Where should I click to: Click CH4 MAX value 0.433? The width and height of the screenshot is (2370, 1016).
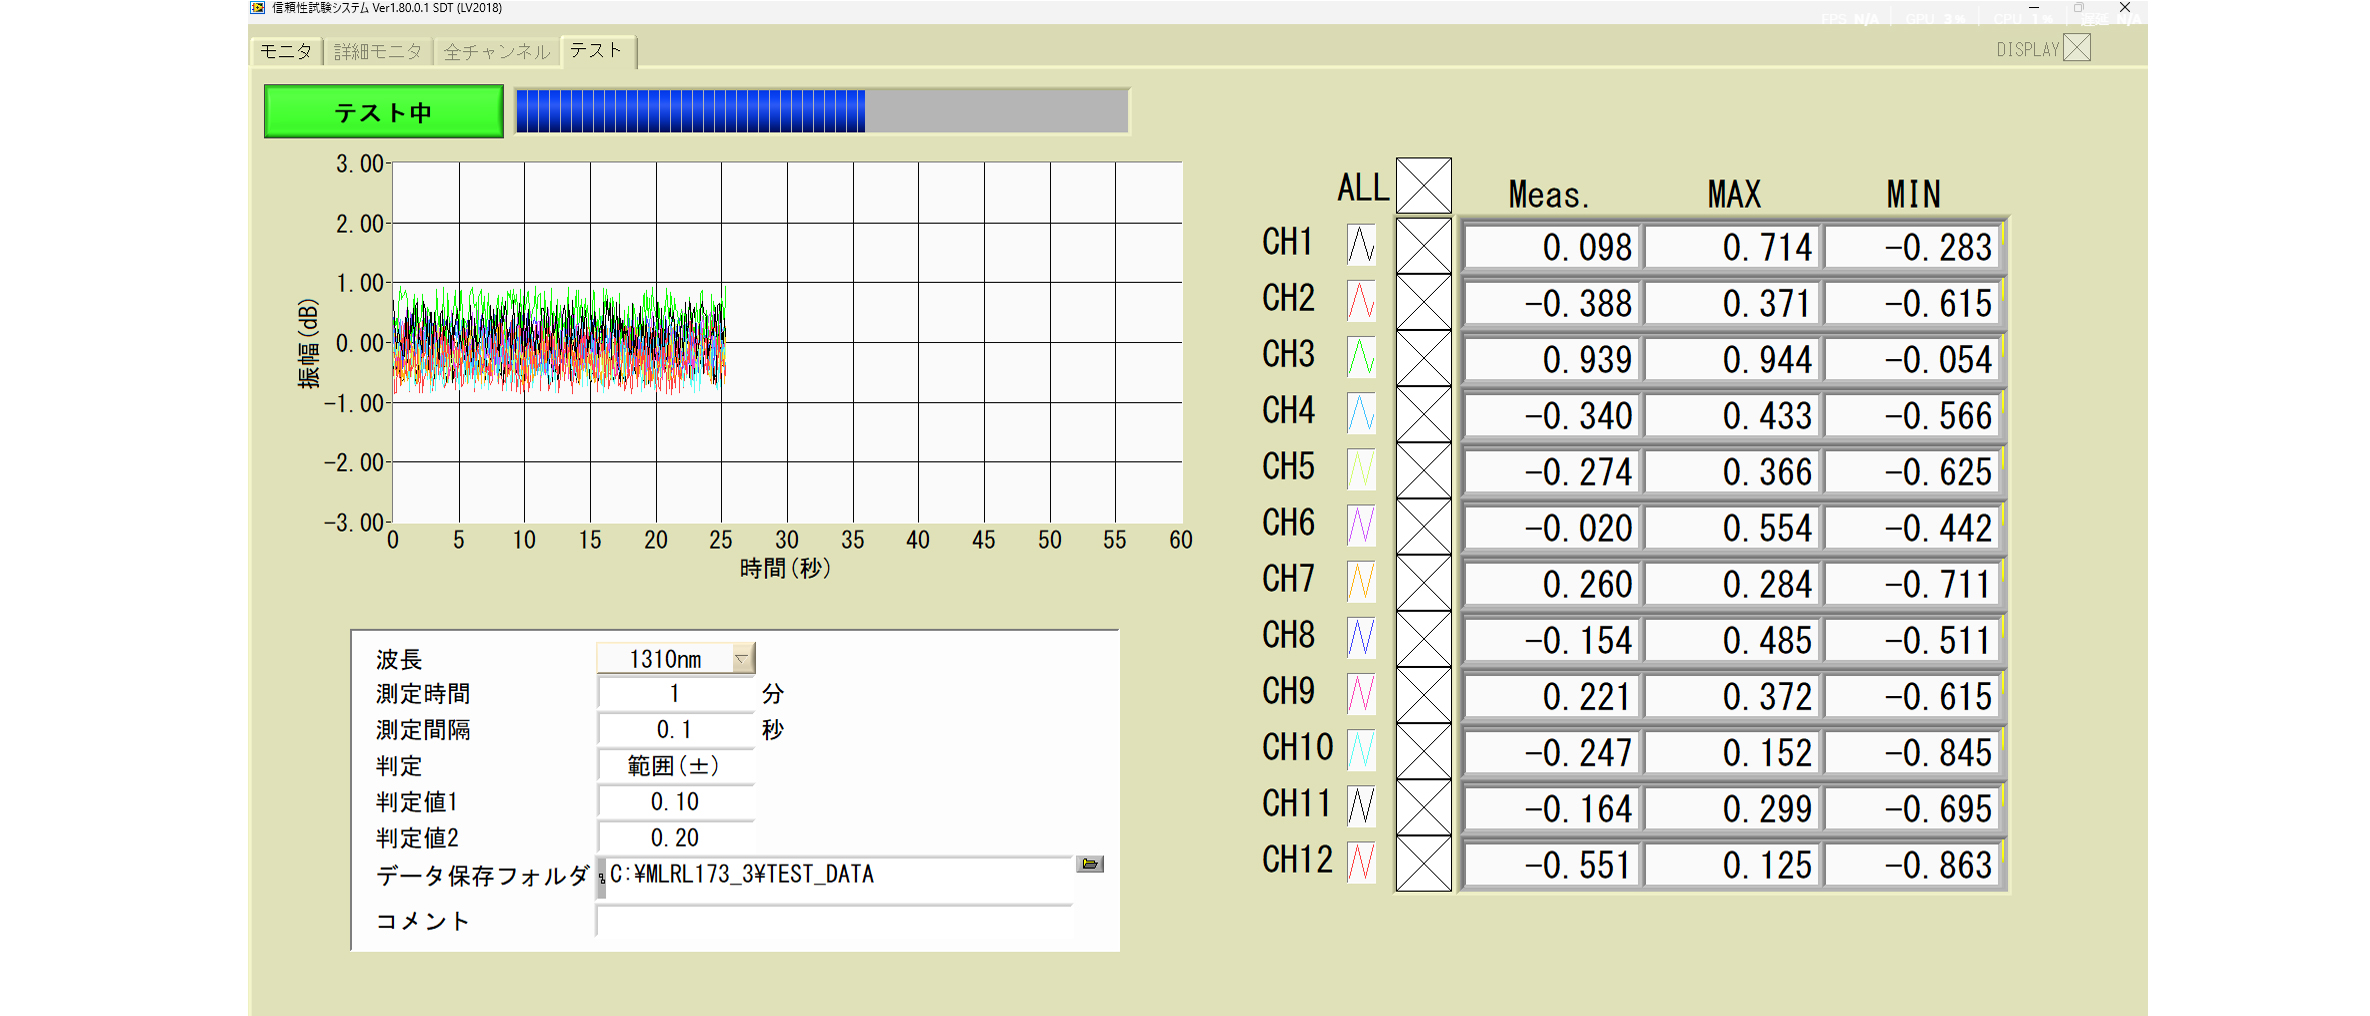point(1732,415)
